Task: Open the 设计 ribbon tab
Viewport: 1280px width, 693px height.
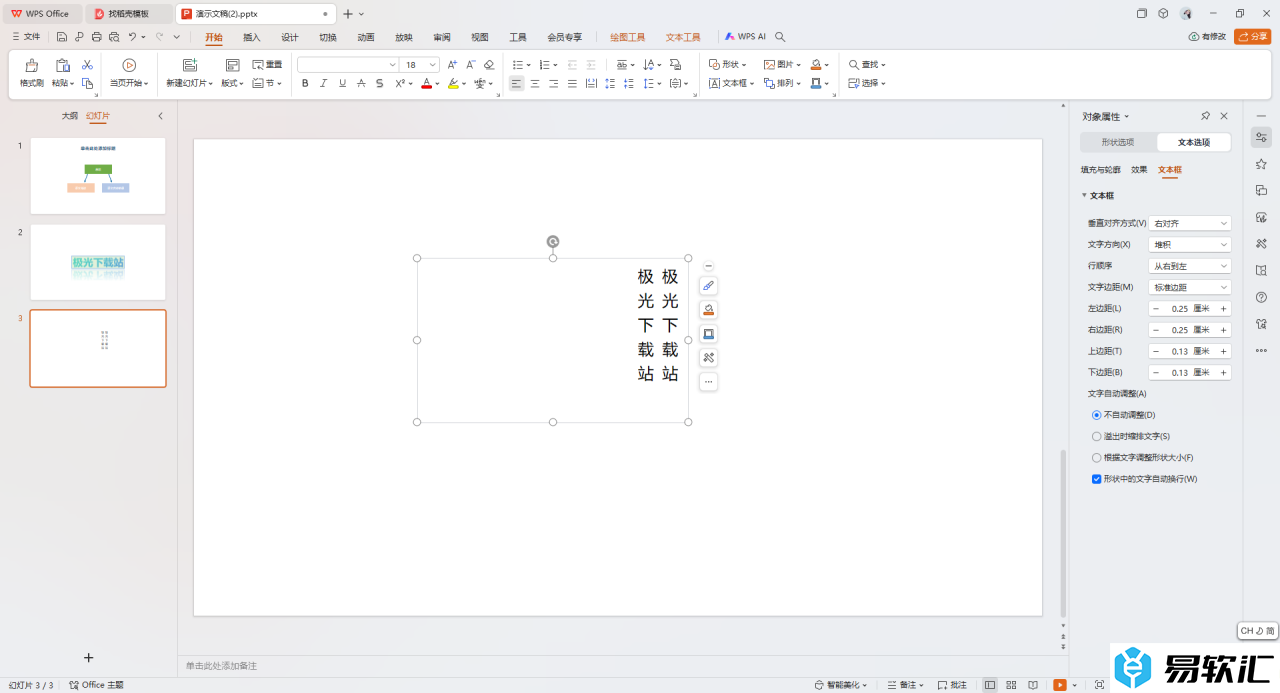Action: coord(290,37)
